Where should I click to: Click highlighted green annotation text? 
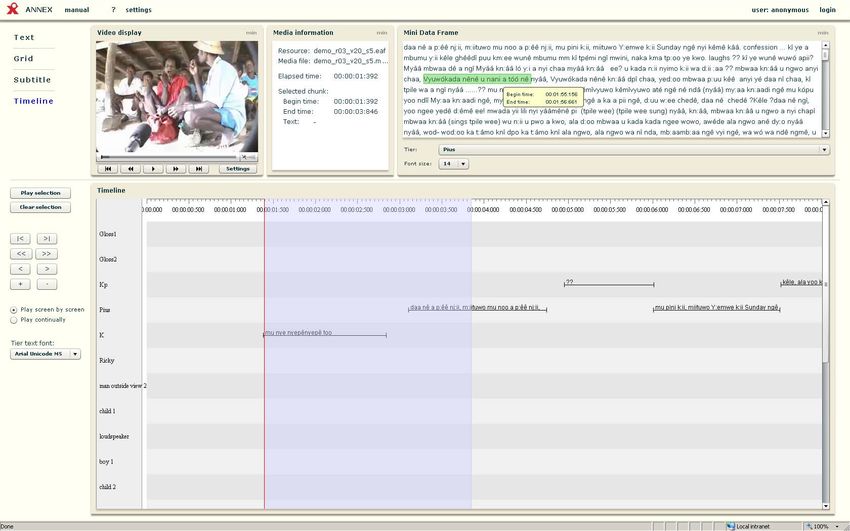(476, 79)
